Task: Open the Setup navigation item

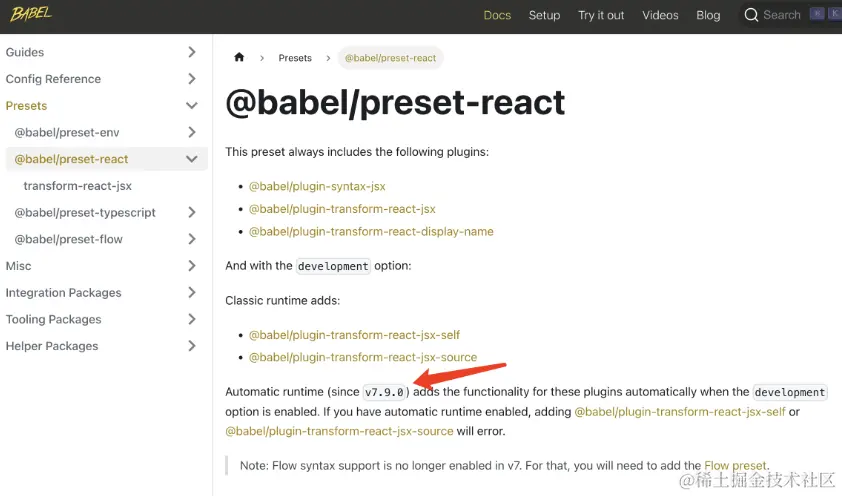Action: pos(544,15)
